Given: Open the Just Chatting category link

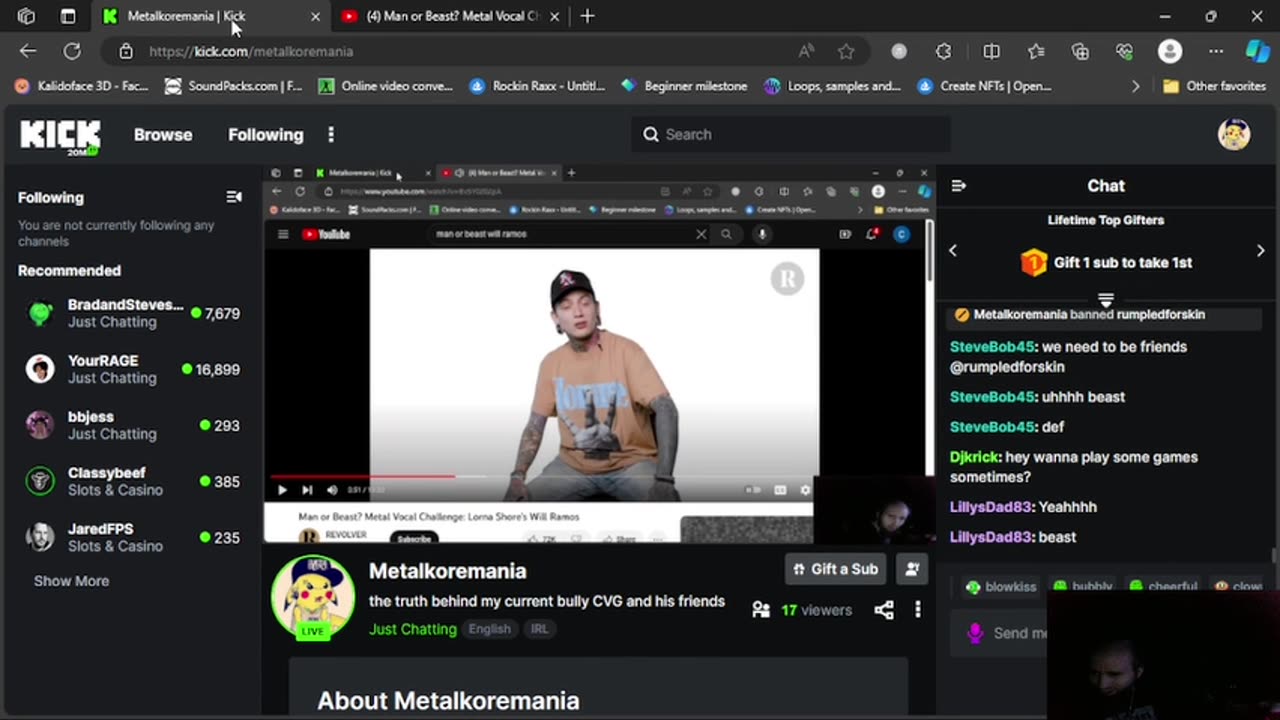Looking at the screenshot, I should pos(412,629).
